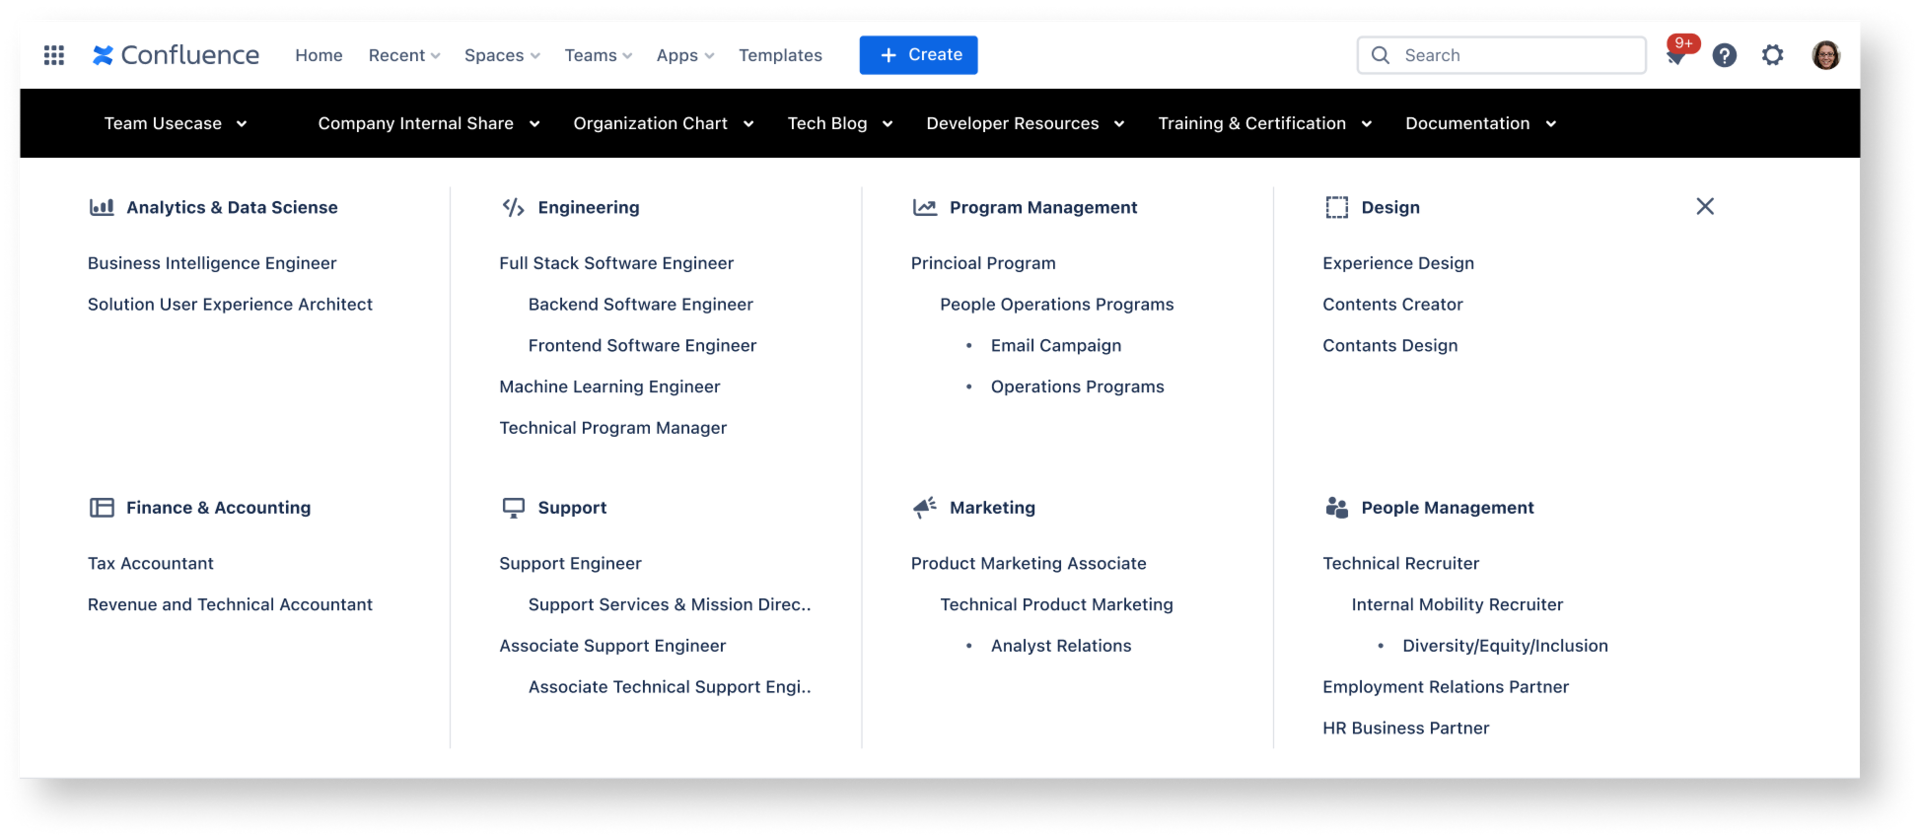This screenshot has height=838, width=1920.
Task: Click the Confluence logo
Action: (176, 55)
